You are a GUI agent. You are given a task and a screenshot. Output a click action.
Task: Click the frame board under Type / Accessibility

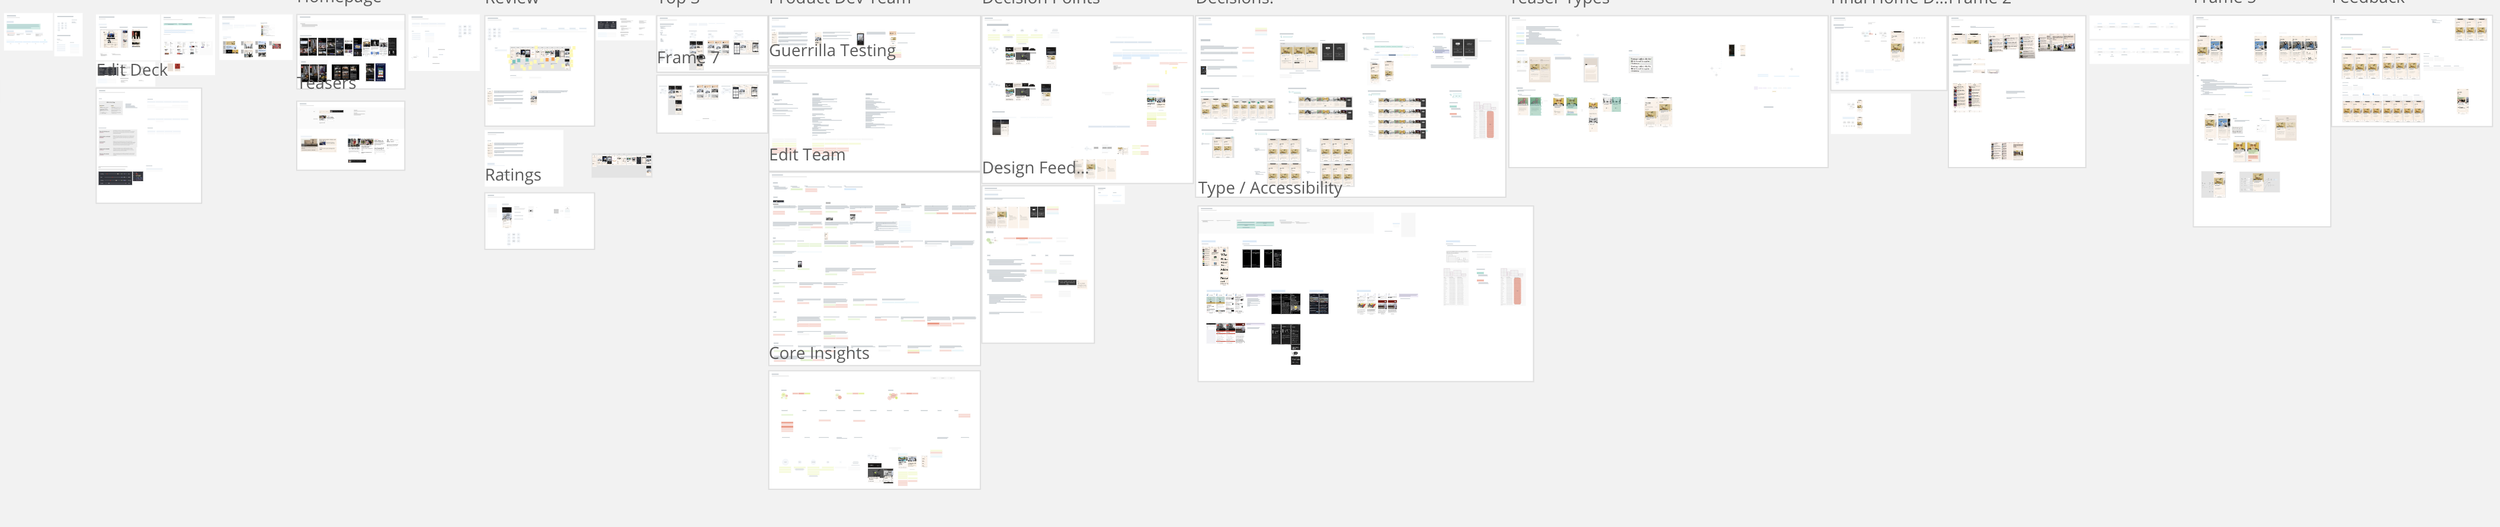(x=1365, y=294)
